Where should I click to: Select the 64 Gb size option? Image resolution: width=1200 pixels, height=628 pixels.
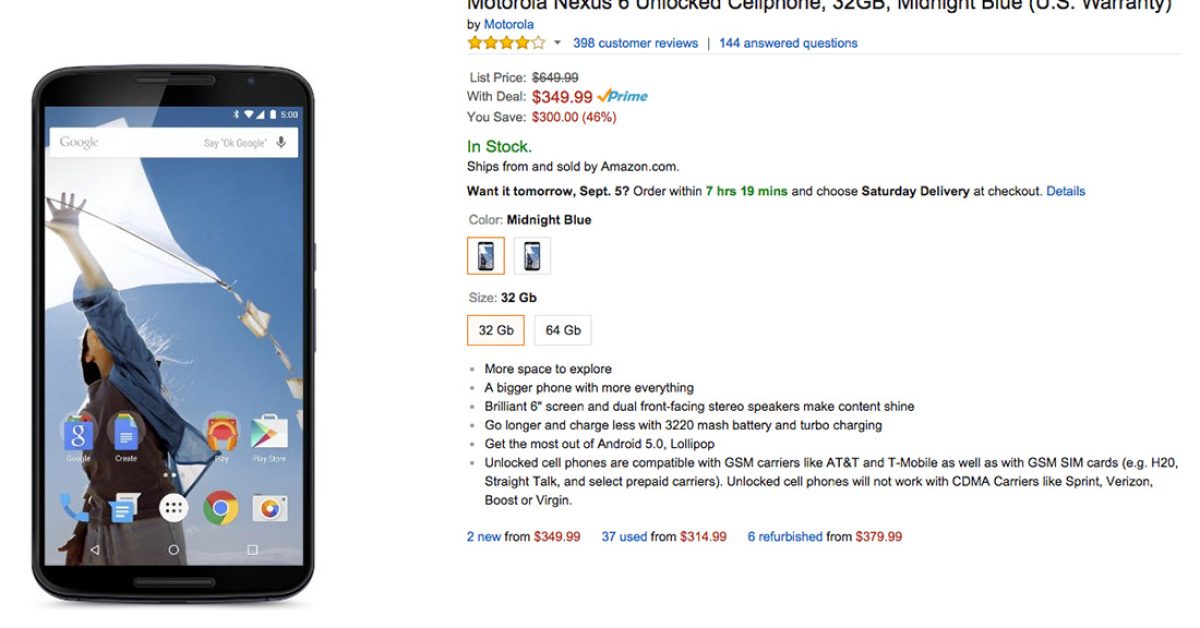(x=563, y=330)
